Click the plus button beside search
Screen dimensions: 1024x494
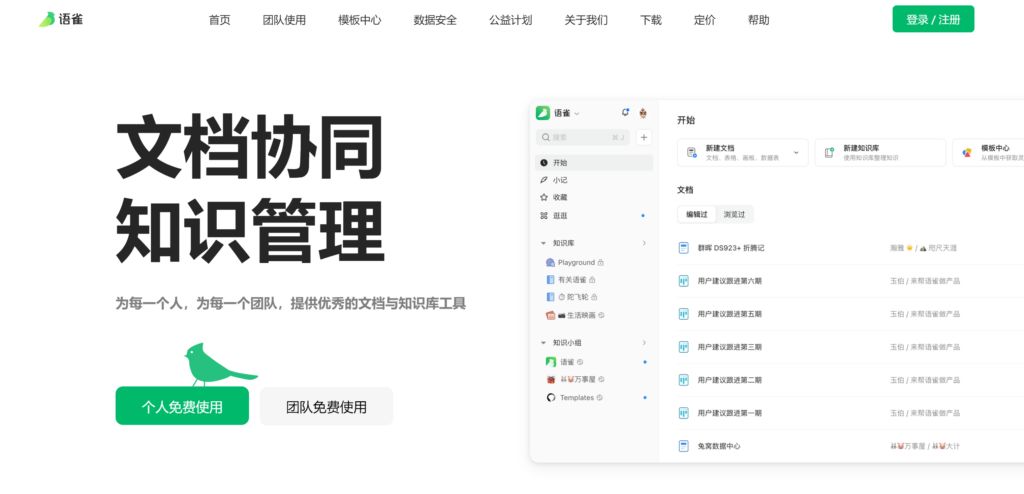pos(644,137)
